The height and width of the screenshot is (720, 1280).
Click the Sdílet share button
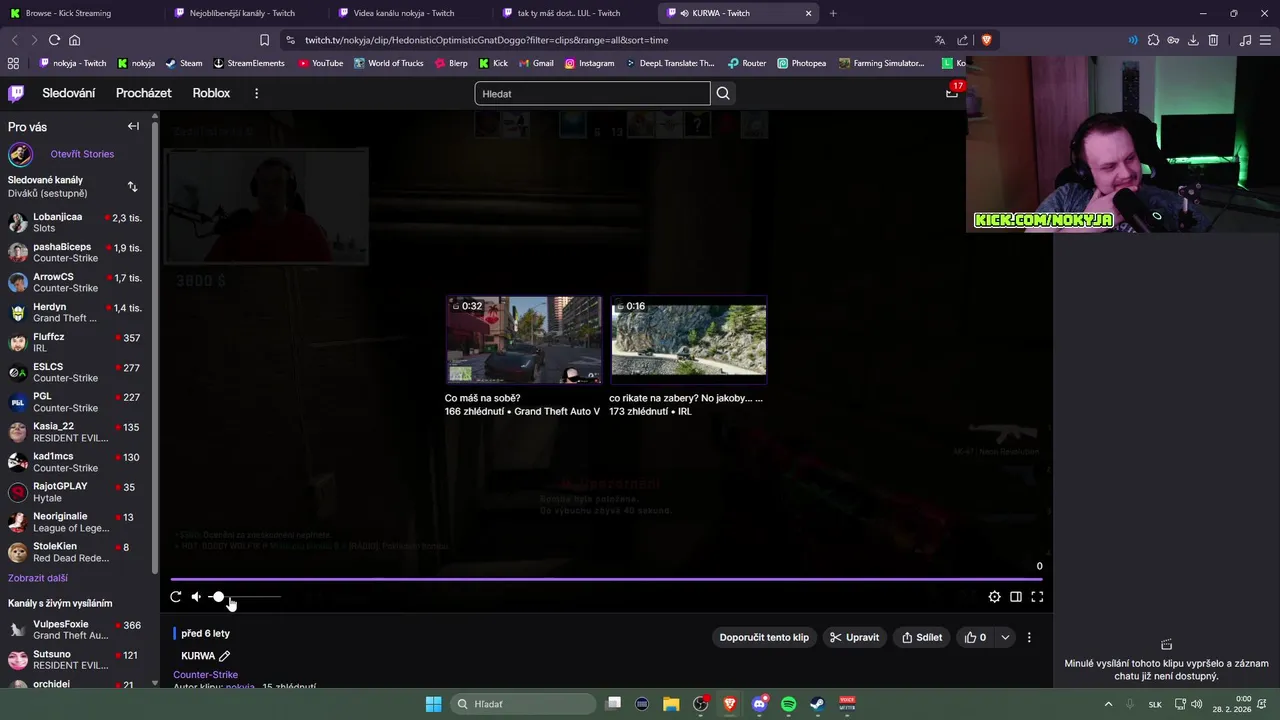[921, 637]
